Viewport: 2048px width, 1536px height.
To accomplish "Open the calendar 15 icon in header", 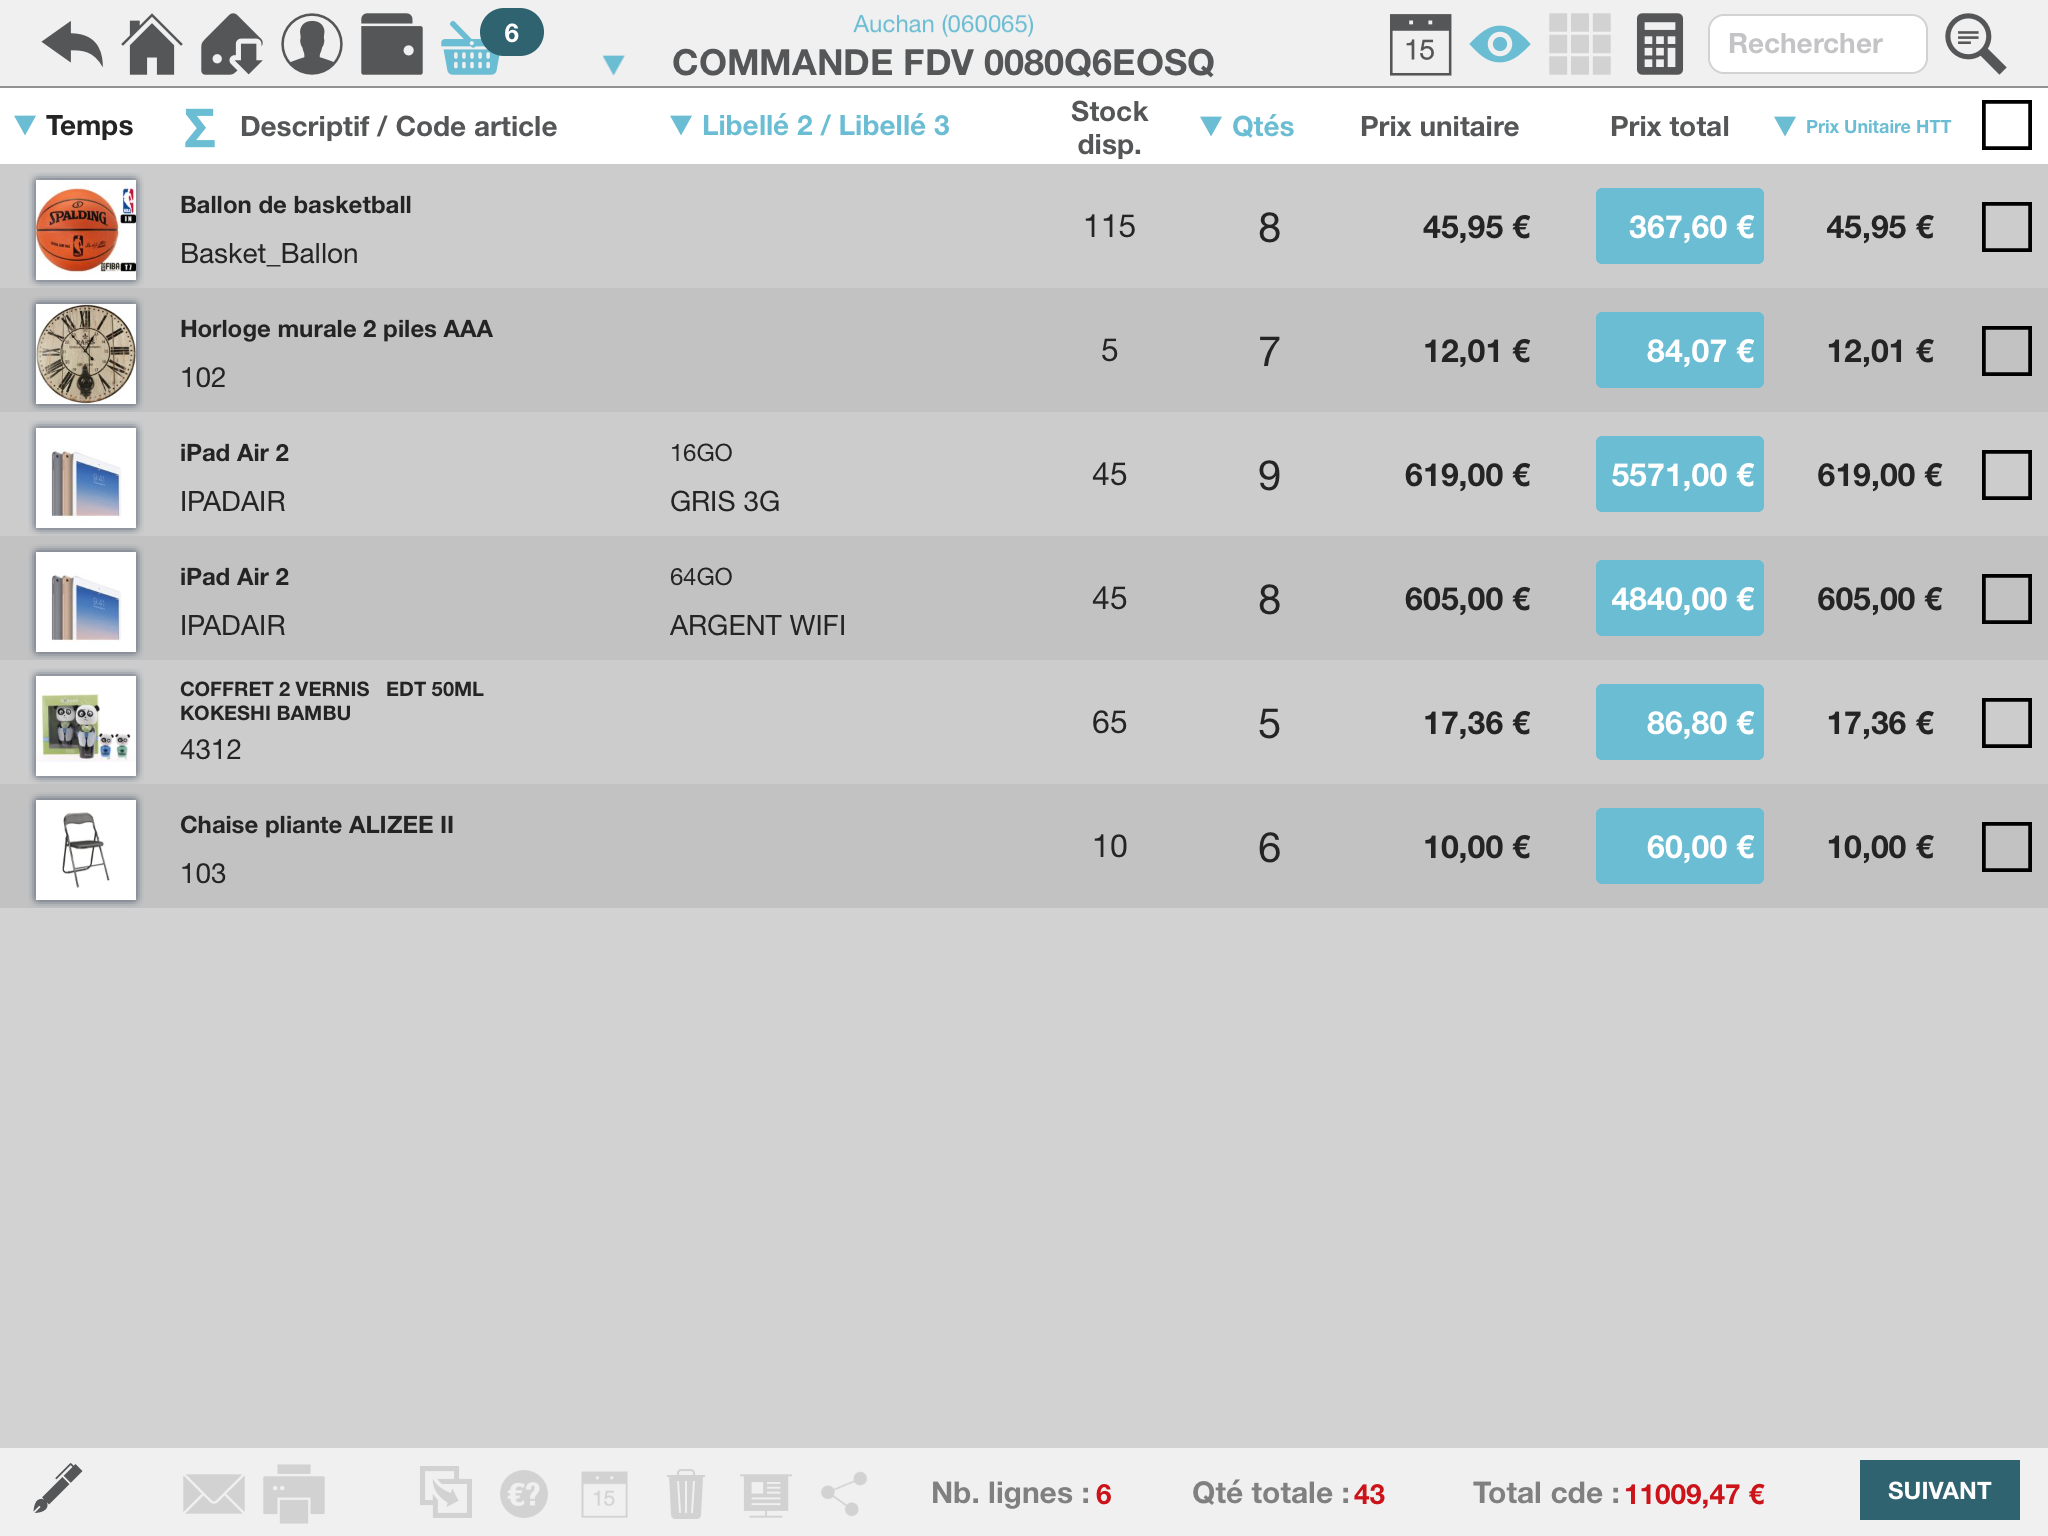I will click(x=1420, y=44).
